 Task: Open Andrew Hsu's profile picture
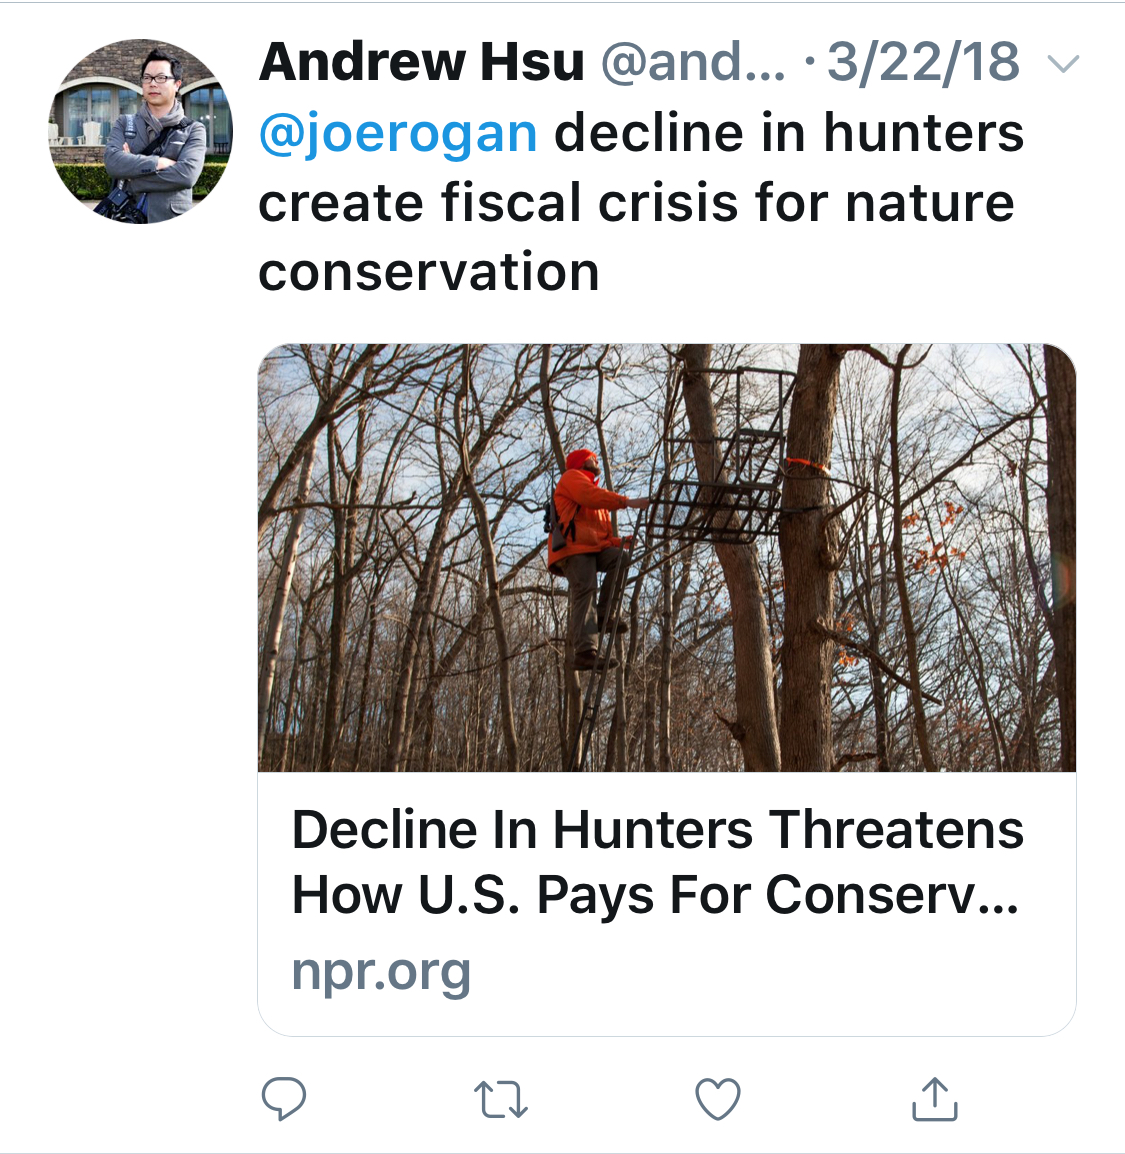pyautogui.click(x=140, y=131)
